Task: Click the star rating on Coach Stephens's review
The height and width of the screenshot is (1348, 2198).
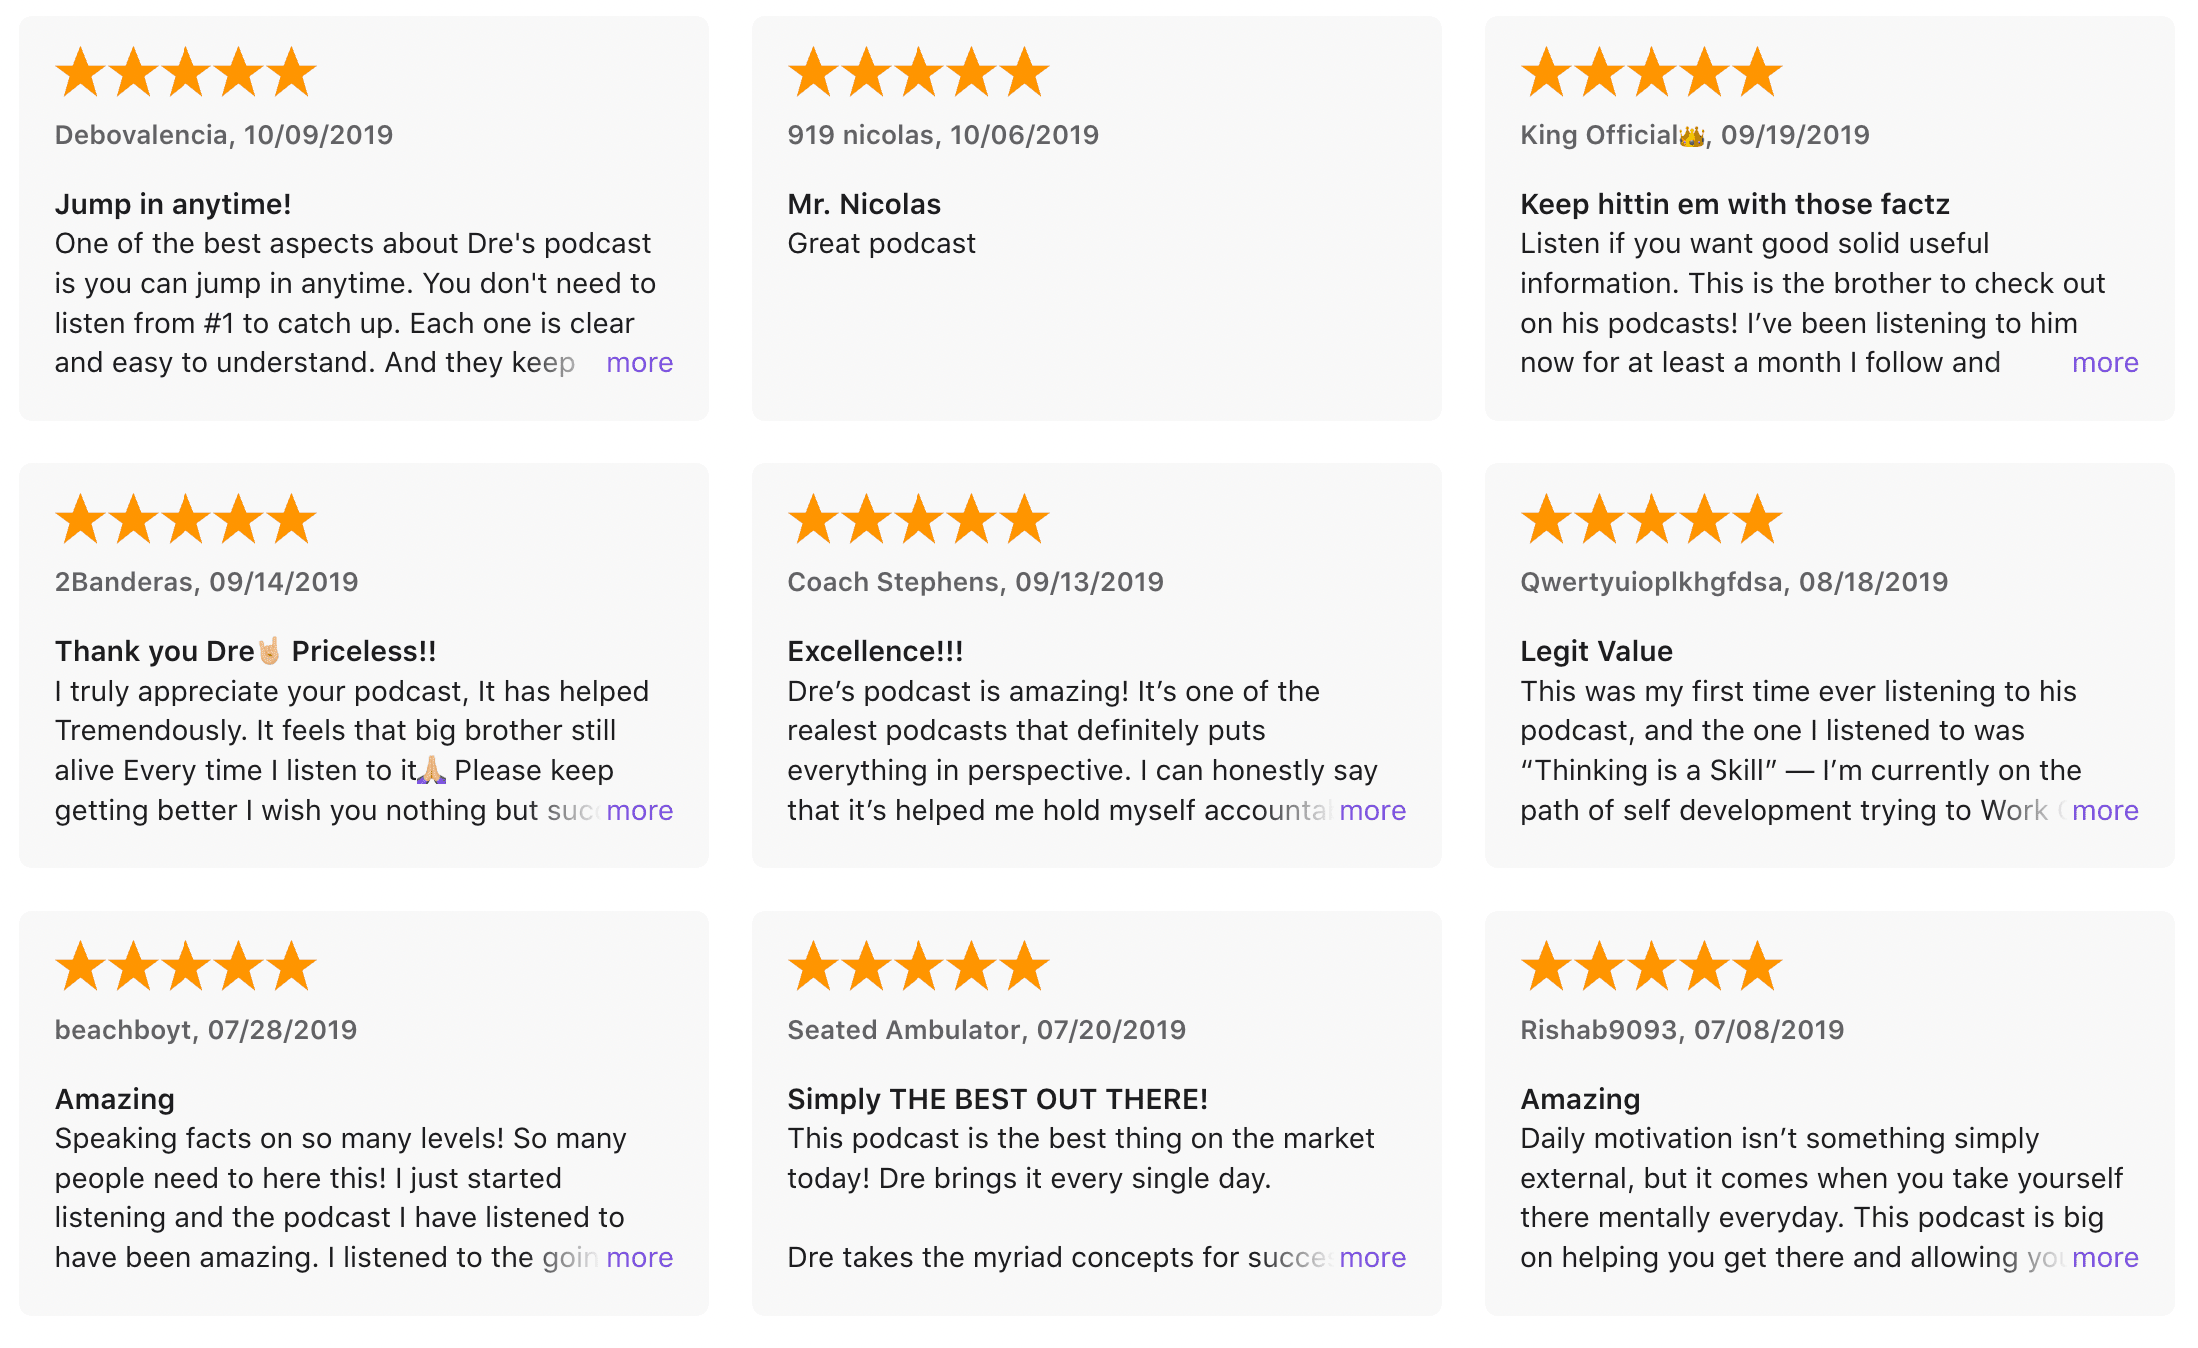Action: tap(918, 519)
